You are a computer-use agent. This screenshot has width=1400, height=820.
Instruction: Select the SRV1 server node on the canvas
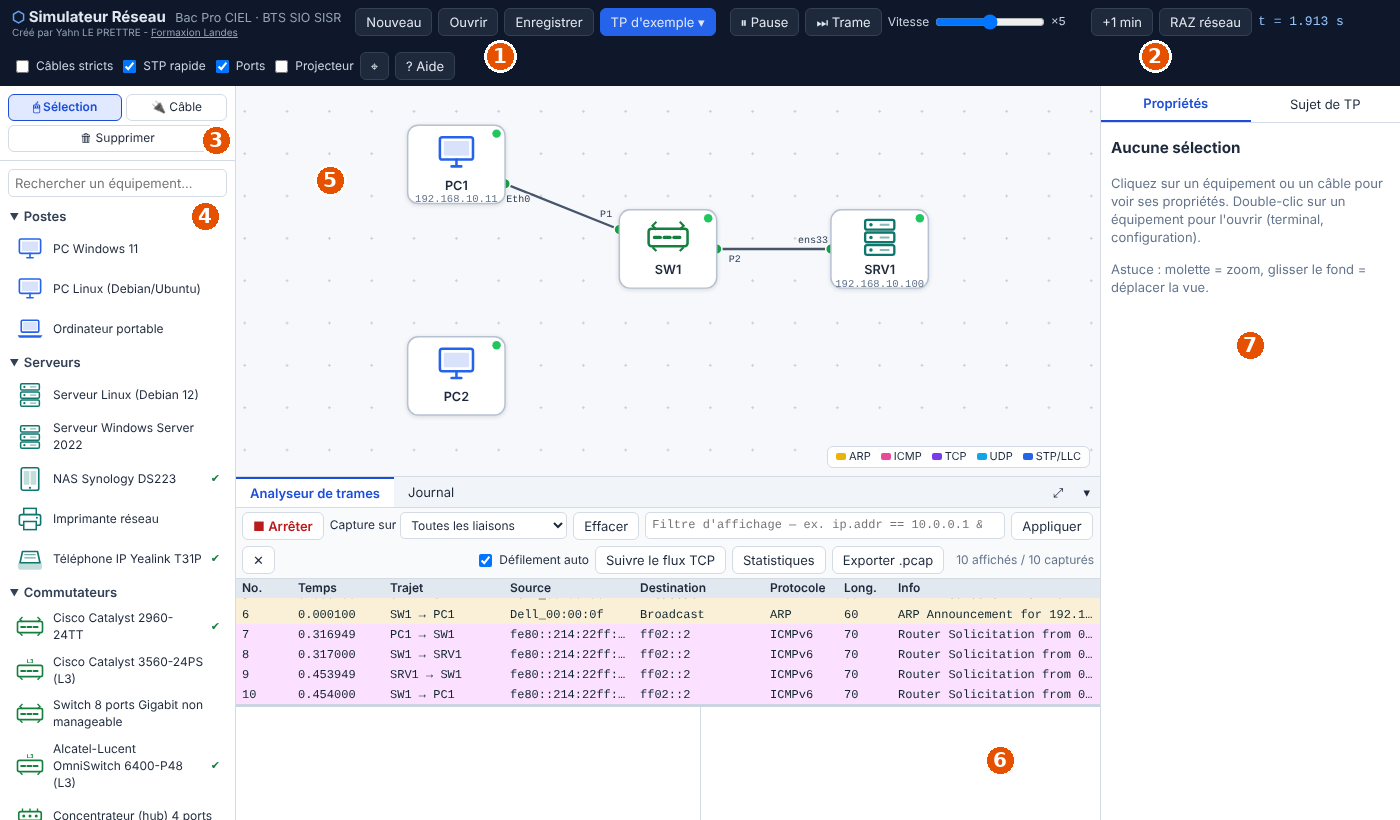tap(880, 249)
